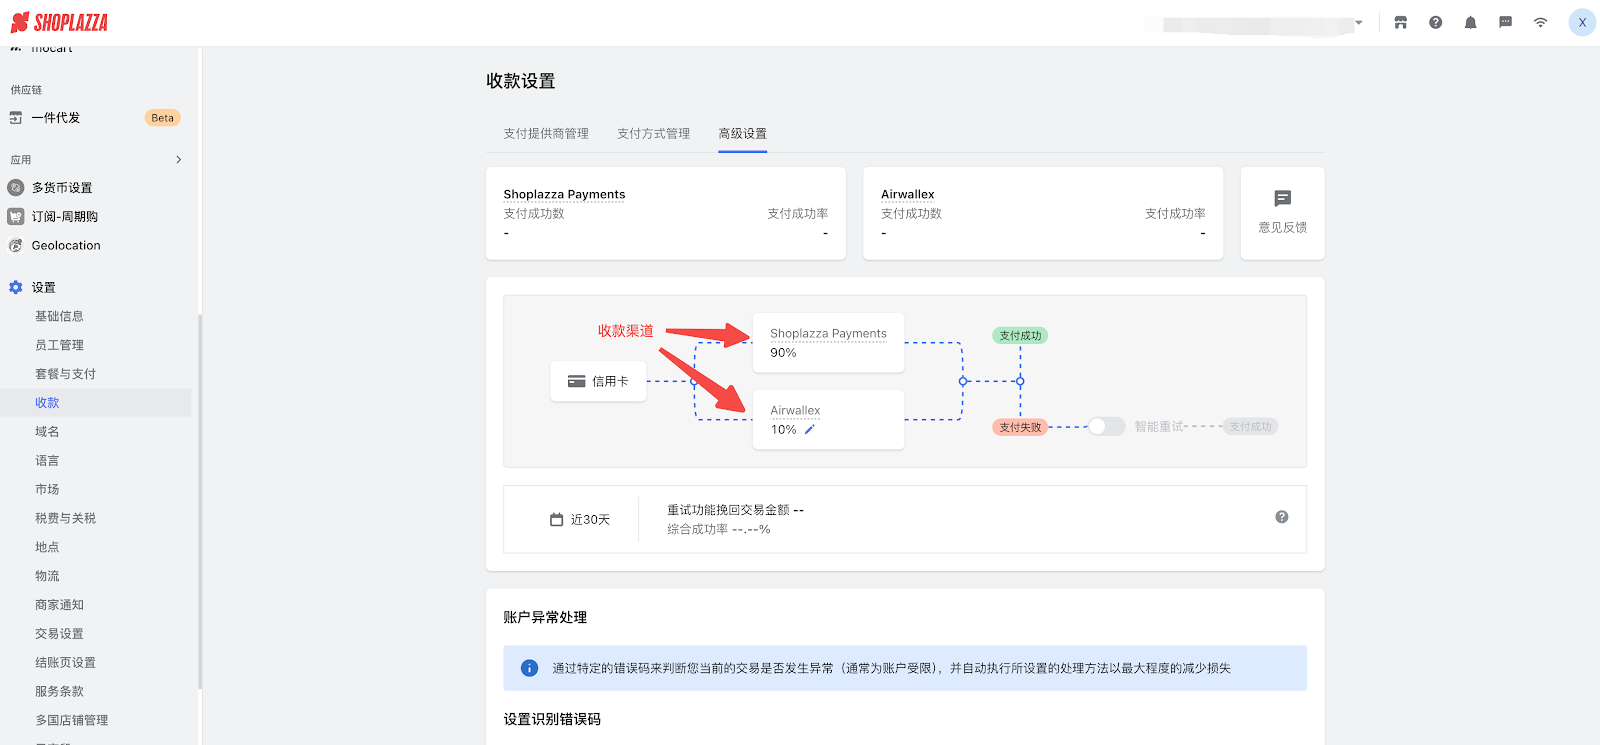This screenshot has height=745, width=1600.
Task: Open 服务条款 settings page
Action: pos(59,691)
